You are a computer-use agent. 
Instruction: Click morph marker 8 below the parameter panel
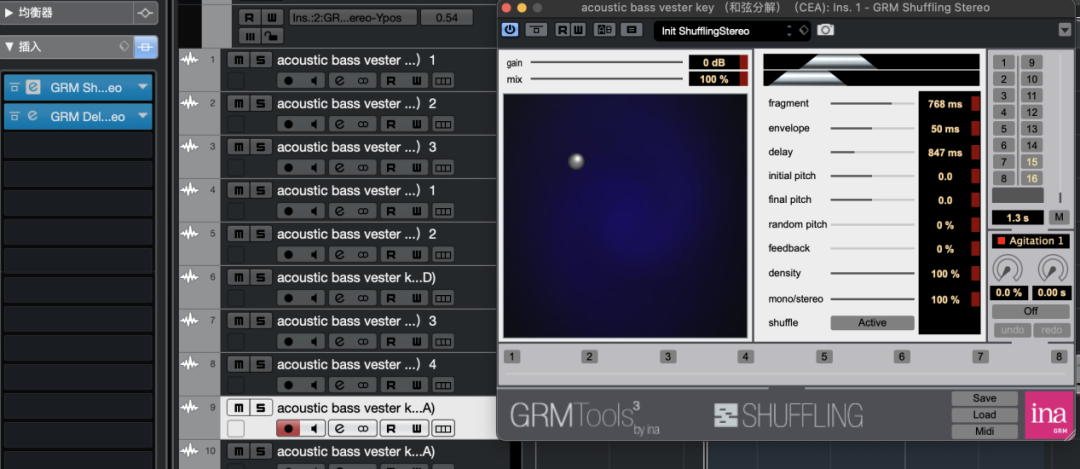click(x=1060, y=357)
